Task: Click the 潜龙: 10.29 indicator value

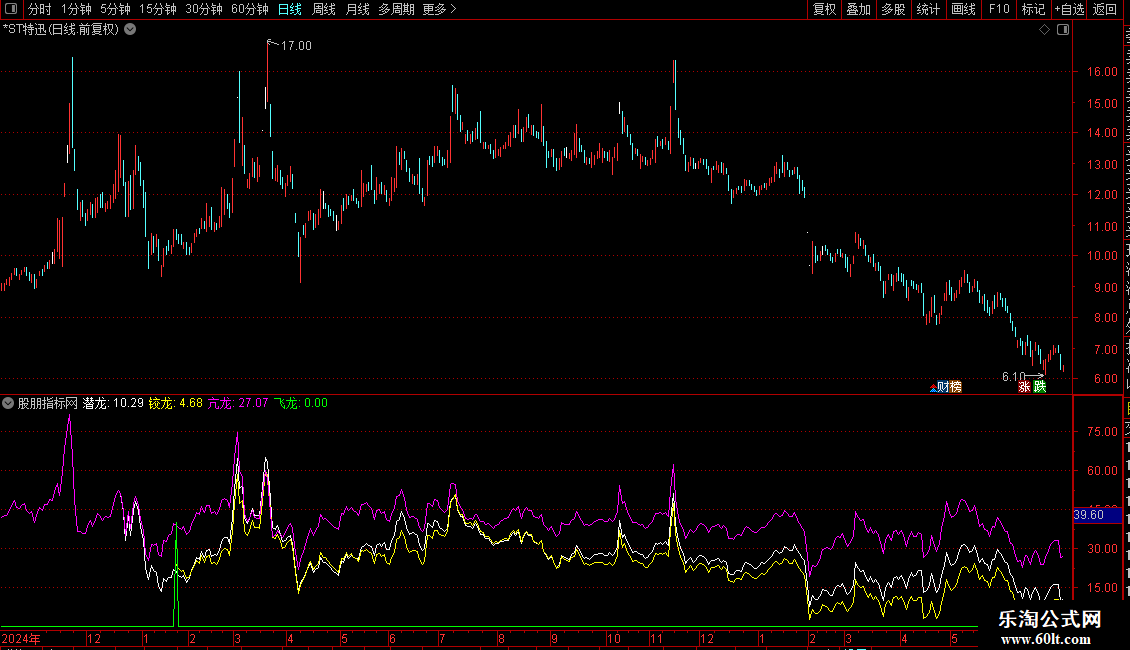Action: 113,404
